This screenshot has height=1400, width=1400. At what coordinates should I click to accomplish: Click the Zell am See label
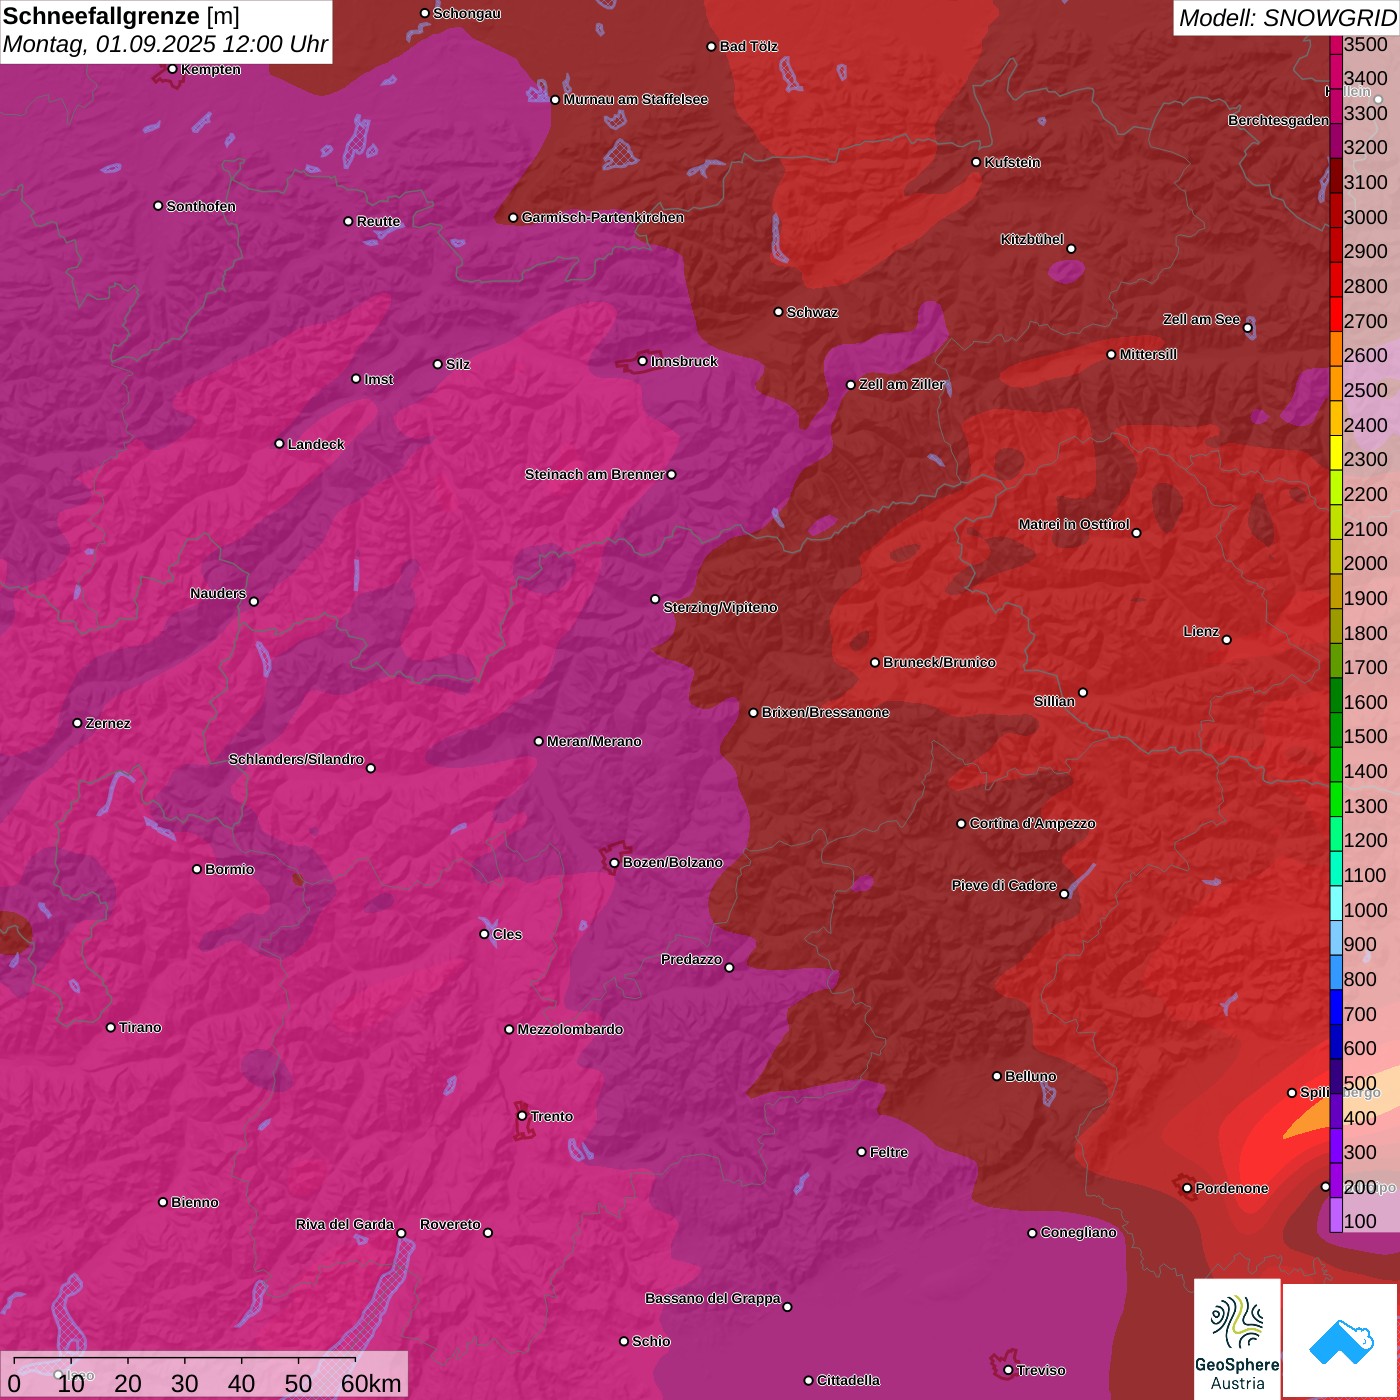tap(1201, 319)
